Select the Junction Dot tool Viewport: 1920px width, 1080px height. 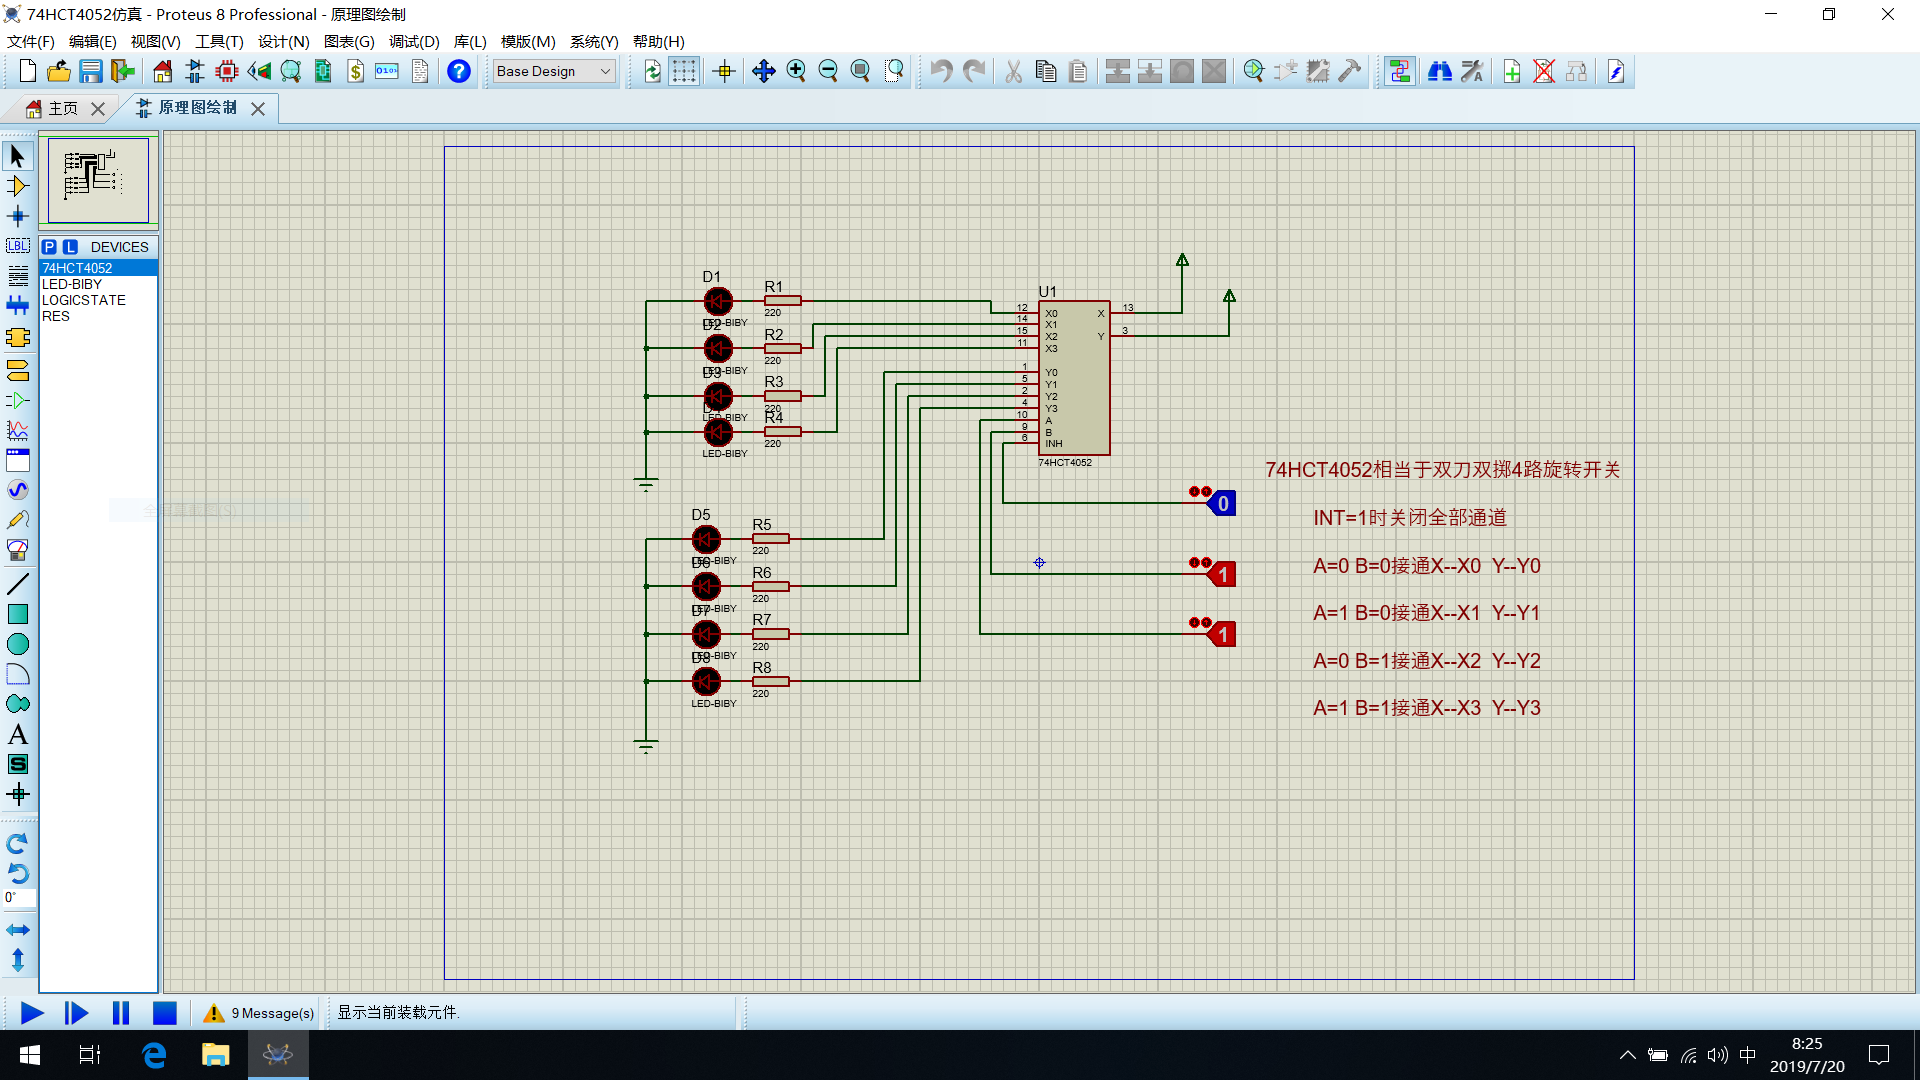pyautogui.click(x=18, y=216)
